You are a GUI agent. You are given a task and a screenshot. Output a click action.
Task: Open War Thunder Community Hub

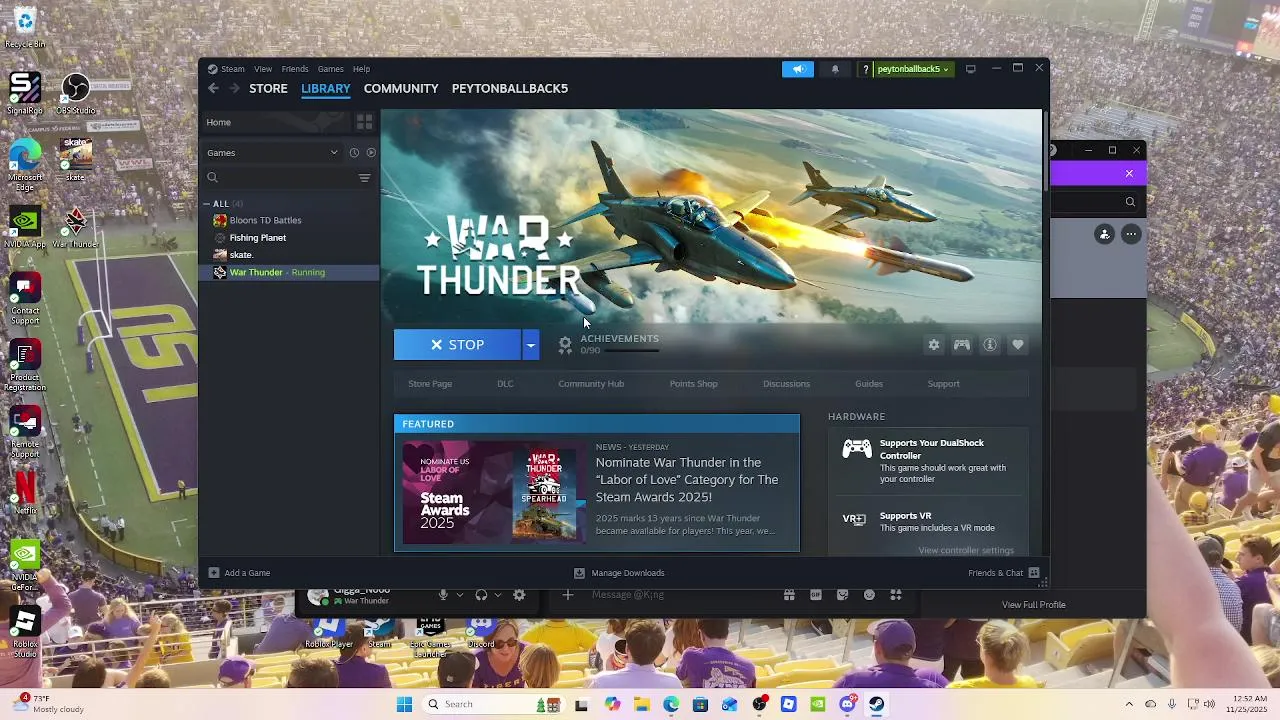(591, 384)
